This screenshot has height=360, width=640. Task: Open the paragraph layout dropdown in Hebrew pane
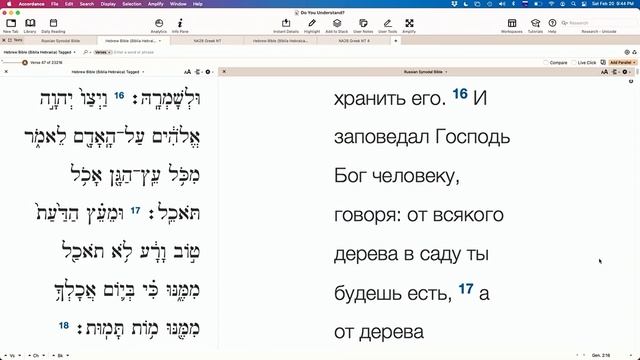(198, 72)
